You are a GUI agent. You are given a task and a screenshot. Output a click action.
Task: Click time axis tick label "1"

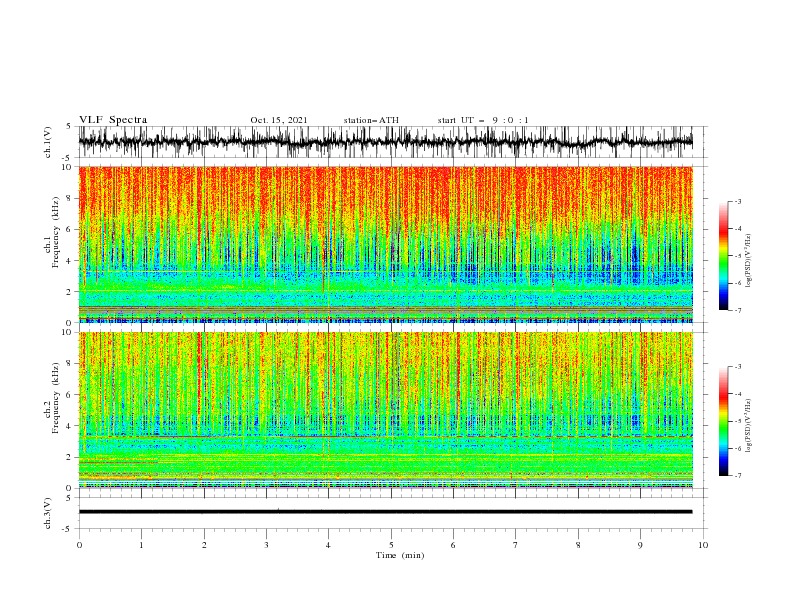pyautogui.click(x=141, y=545)
